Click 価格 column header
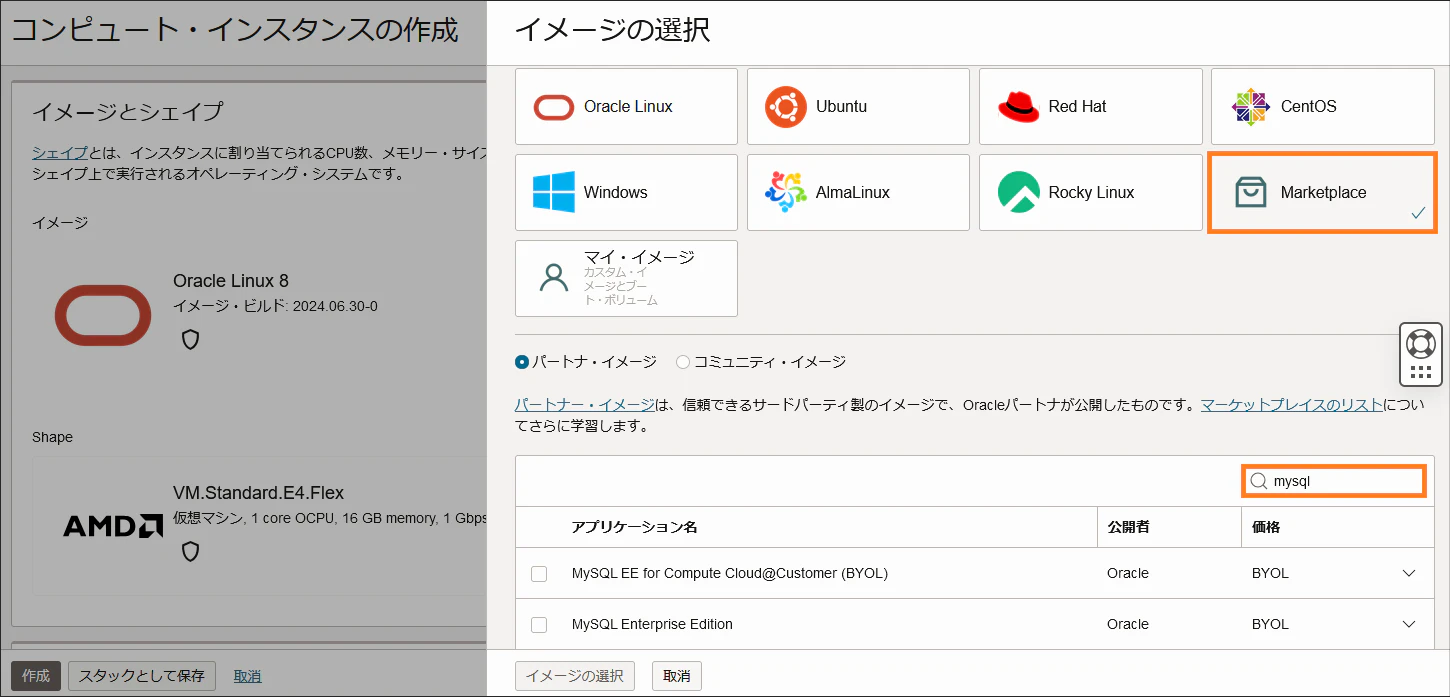 coord(1266,527)
